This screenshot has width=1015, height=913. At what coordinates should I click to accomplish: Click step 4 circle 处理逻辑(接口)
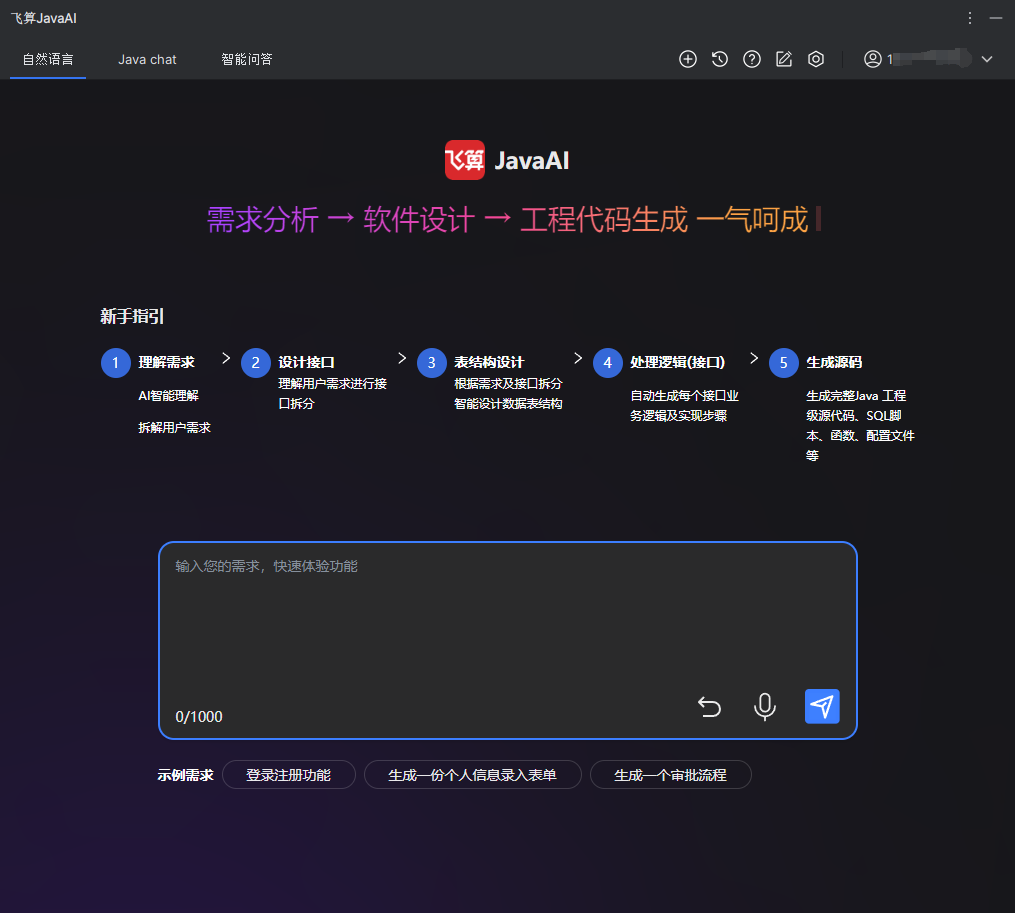pos(608,363)
